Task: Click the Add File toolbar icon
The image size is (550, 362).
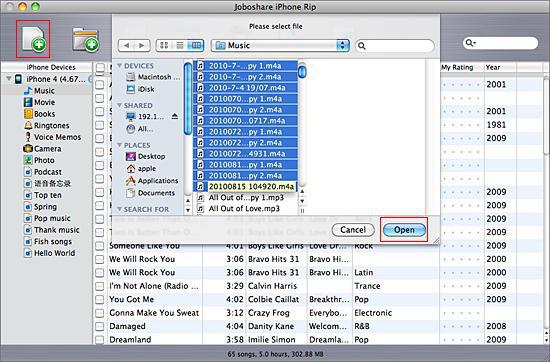Action: click(33, 39)
